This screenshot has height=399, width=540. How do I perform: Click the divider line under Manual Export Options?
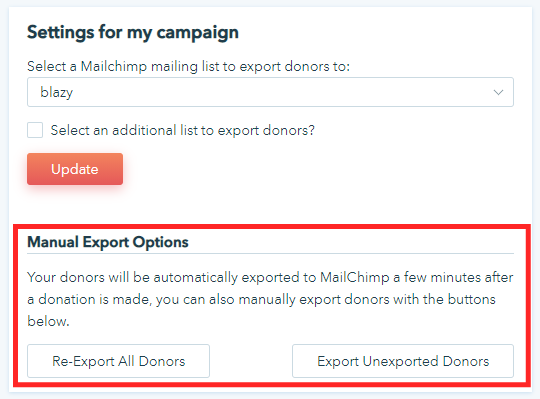(270, 254)
